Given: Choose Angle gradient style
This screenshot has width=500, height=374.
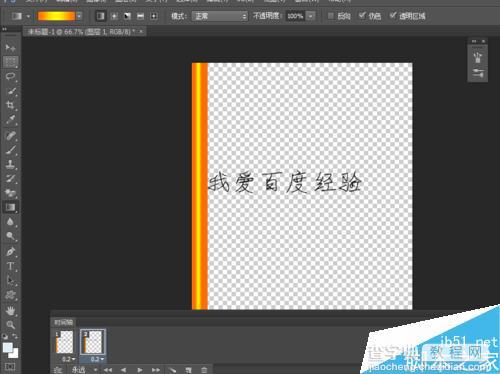Looking at the screenshot, I should pyautogui.click(x=127, y=16).
